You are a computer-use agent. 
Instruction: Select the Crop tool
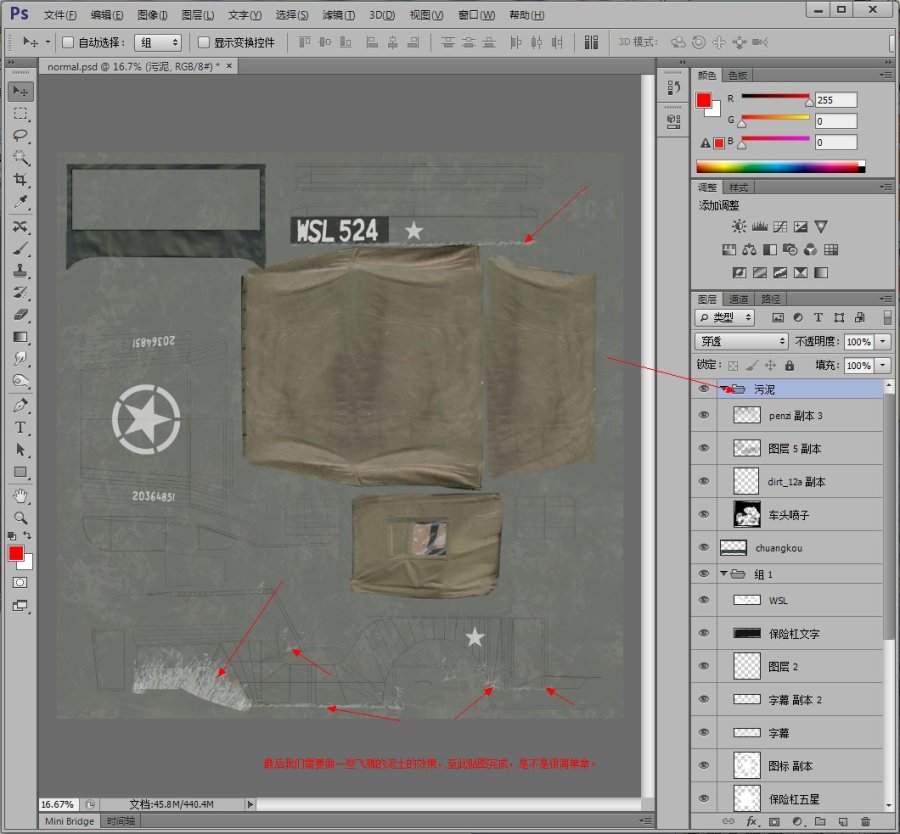tap(21, 180)
